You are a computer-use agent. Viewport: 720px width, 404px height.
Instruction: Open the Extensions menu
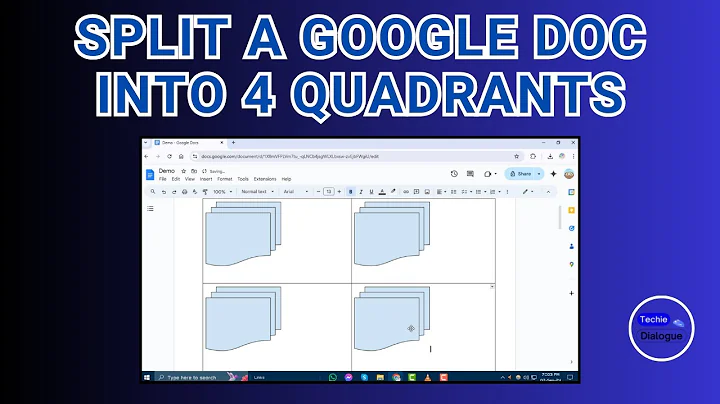click(x=265, y=179)
